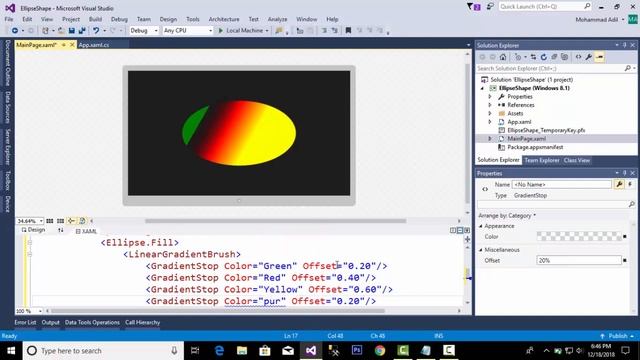Open the Build menu
This screenshot has height=360, width=640.
(x=95, y=19)
